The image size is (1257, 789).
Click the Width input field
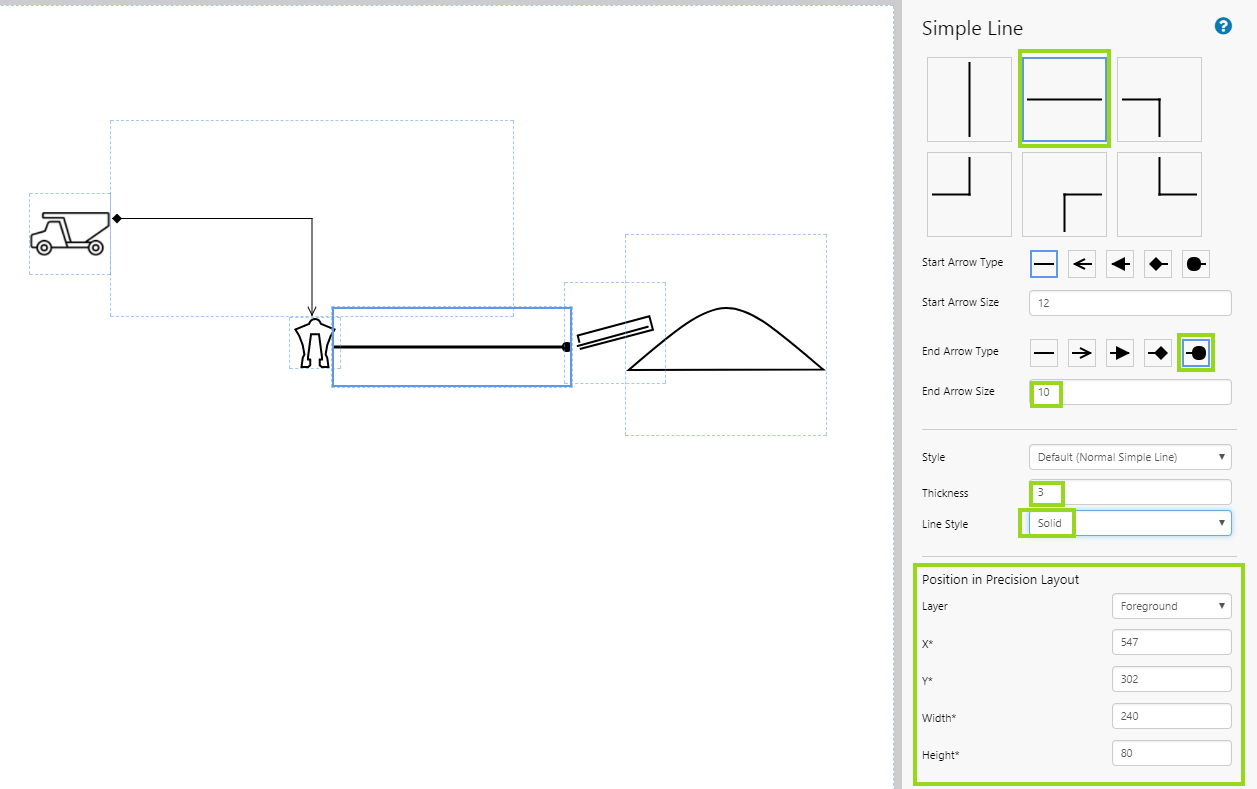pos(1171,716)
